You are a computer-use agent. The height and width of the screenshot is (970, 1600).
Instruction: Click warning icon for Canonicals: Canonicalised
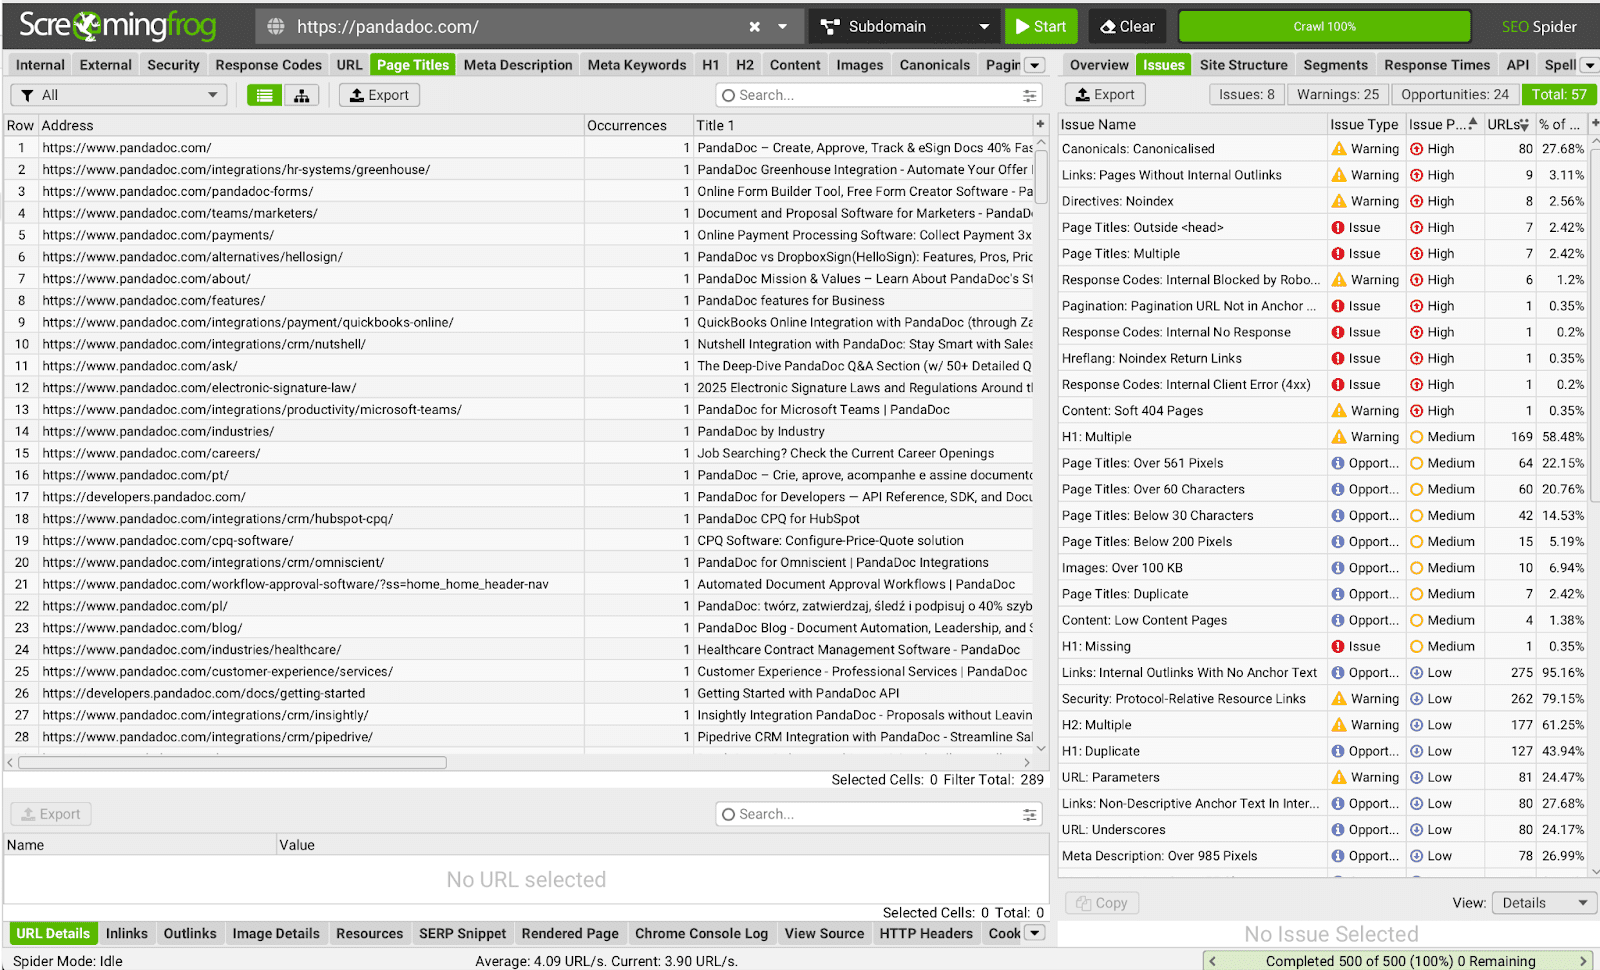(1339, 149)
